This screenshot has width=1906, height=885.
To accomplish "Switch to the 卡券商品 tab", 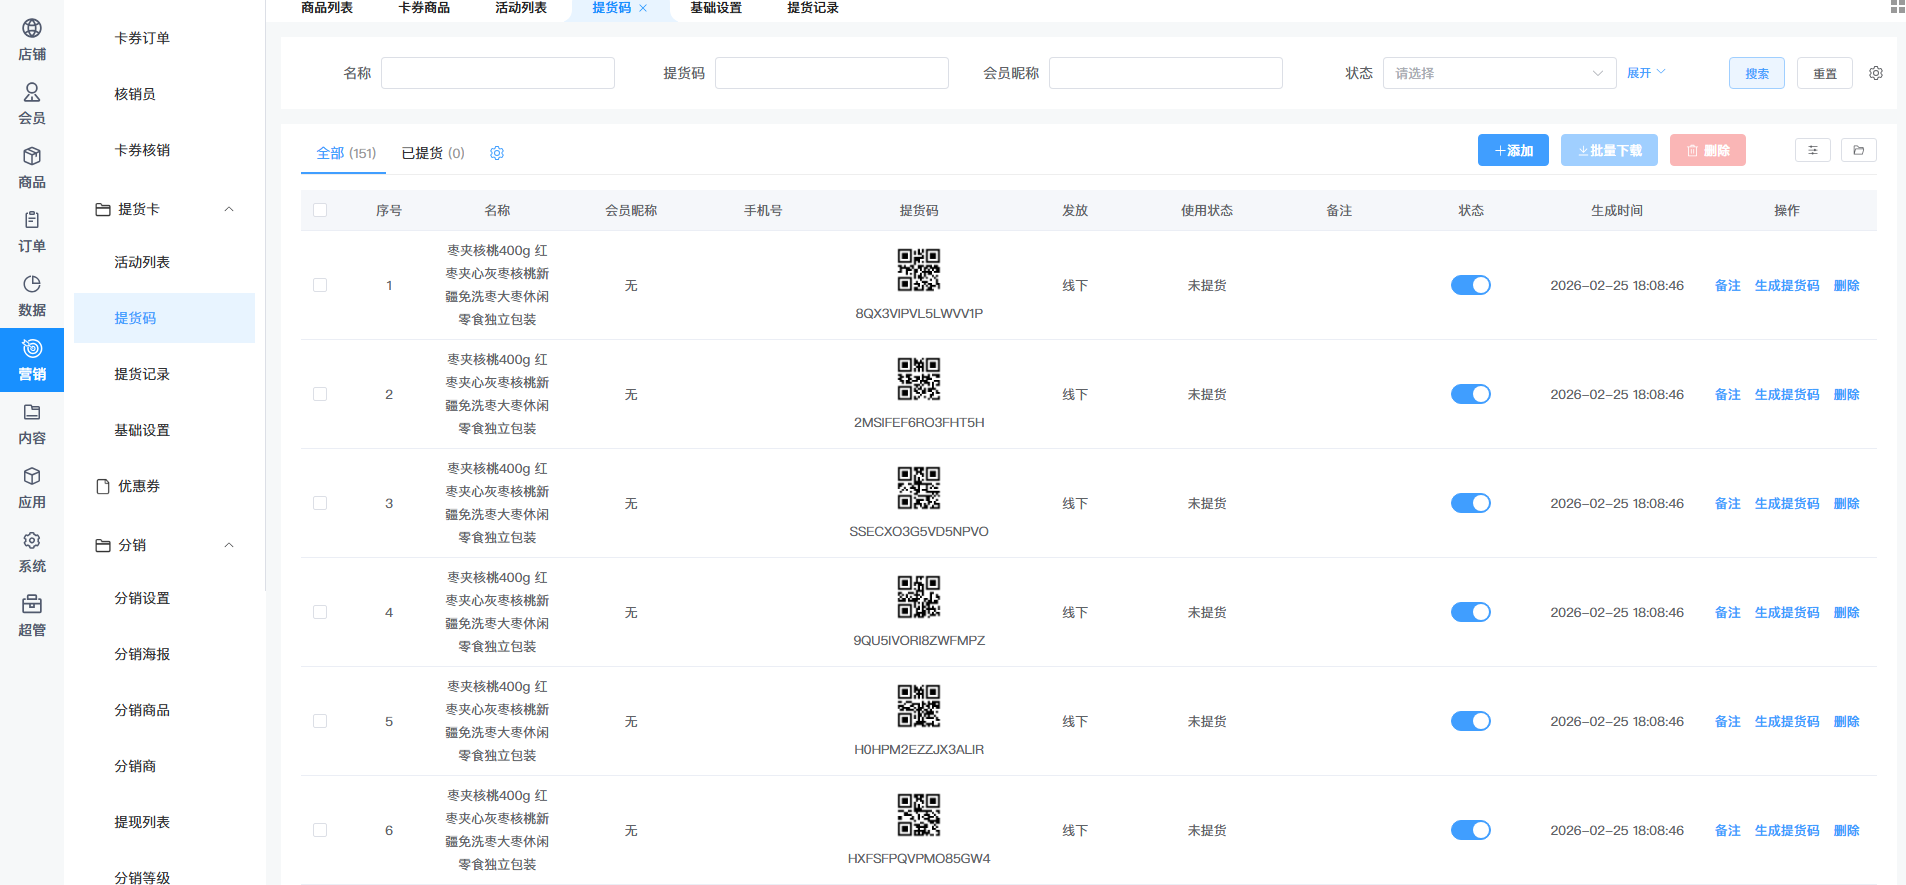I will pyautogui.click(x=424, y=8).
